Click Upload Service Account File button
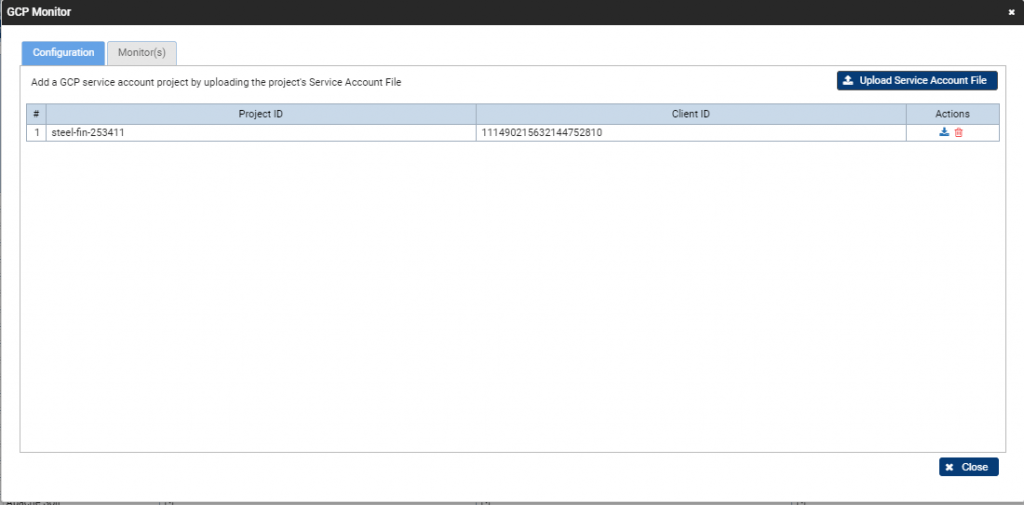1024x505 pixels. tap(917, 80)
